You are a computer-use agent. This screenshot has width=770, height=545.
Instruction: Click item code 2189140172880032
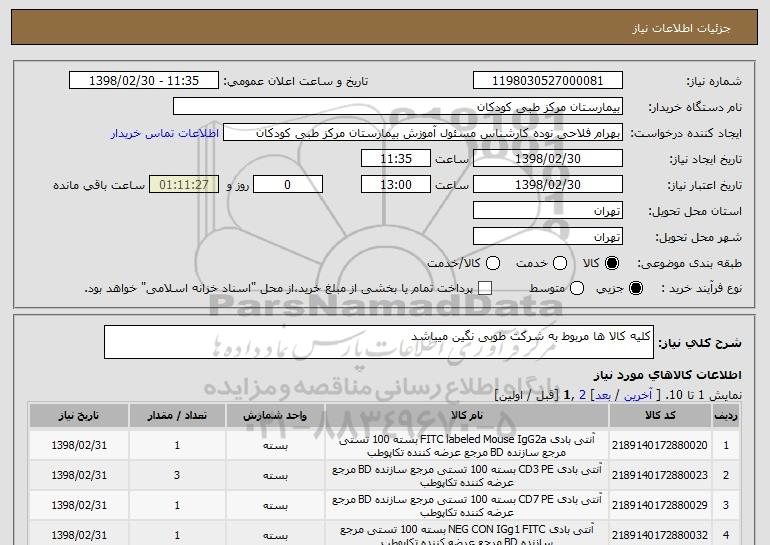[x=660, y=535]
